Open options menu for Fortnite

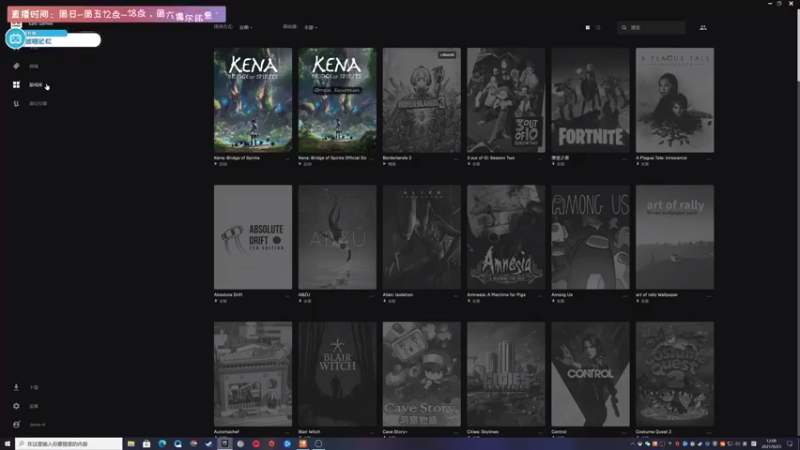624,159
